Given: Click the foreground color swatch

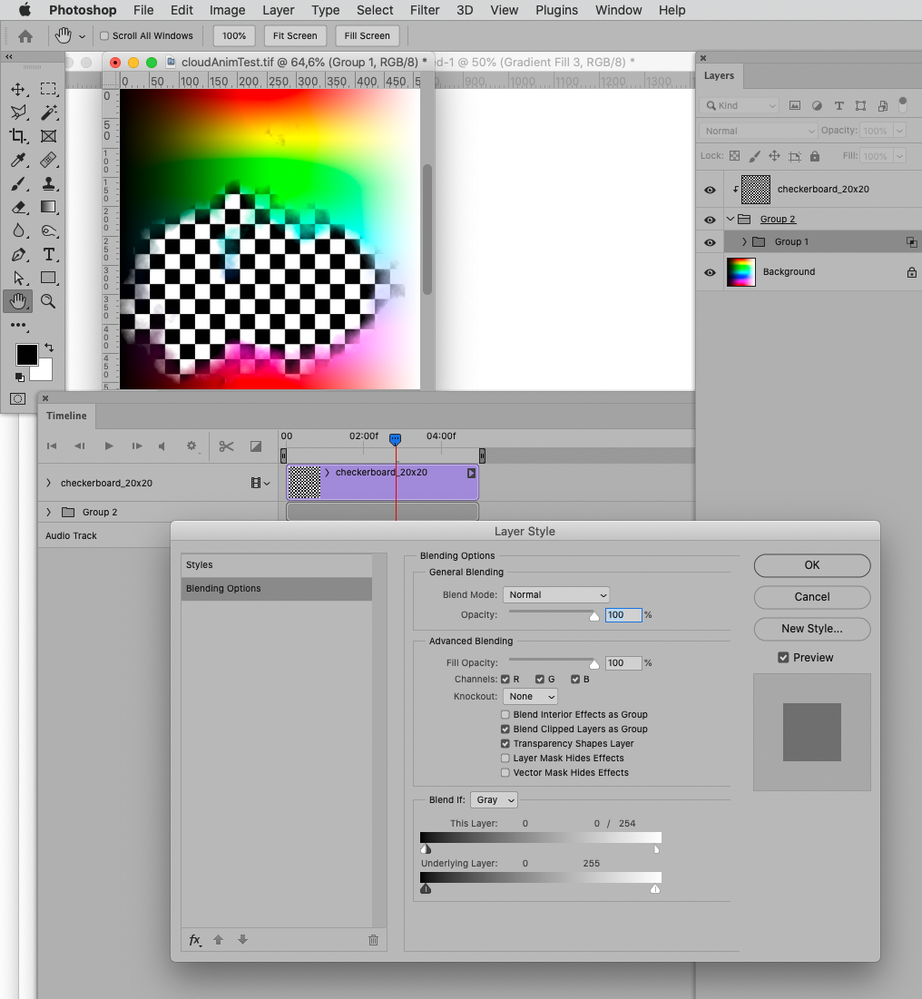Looking at the screenshot, I should 27,354.
